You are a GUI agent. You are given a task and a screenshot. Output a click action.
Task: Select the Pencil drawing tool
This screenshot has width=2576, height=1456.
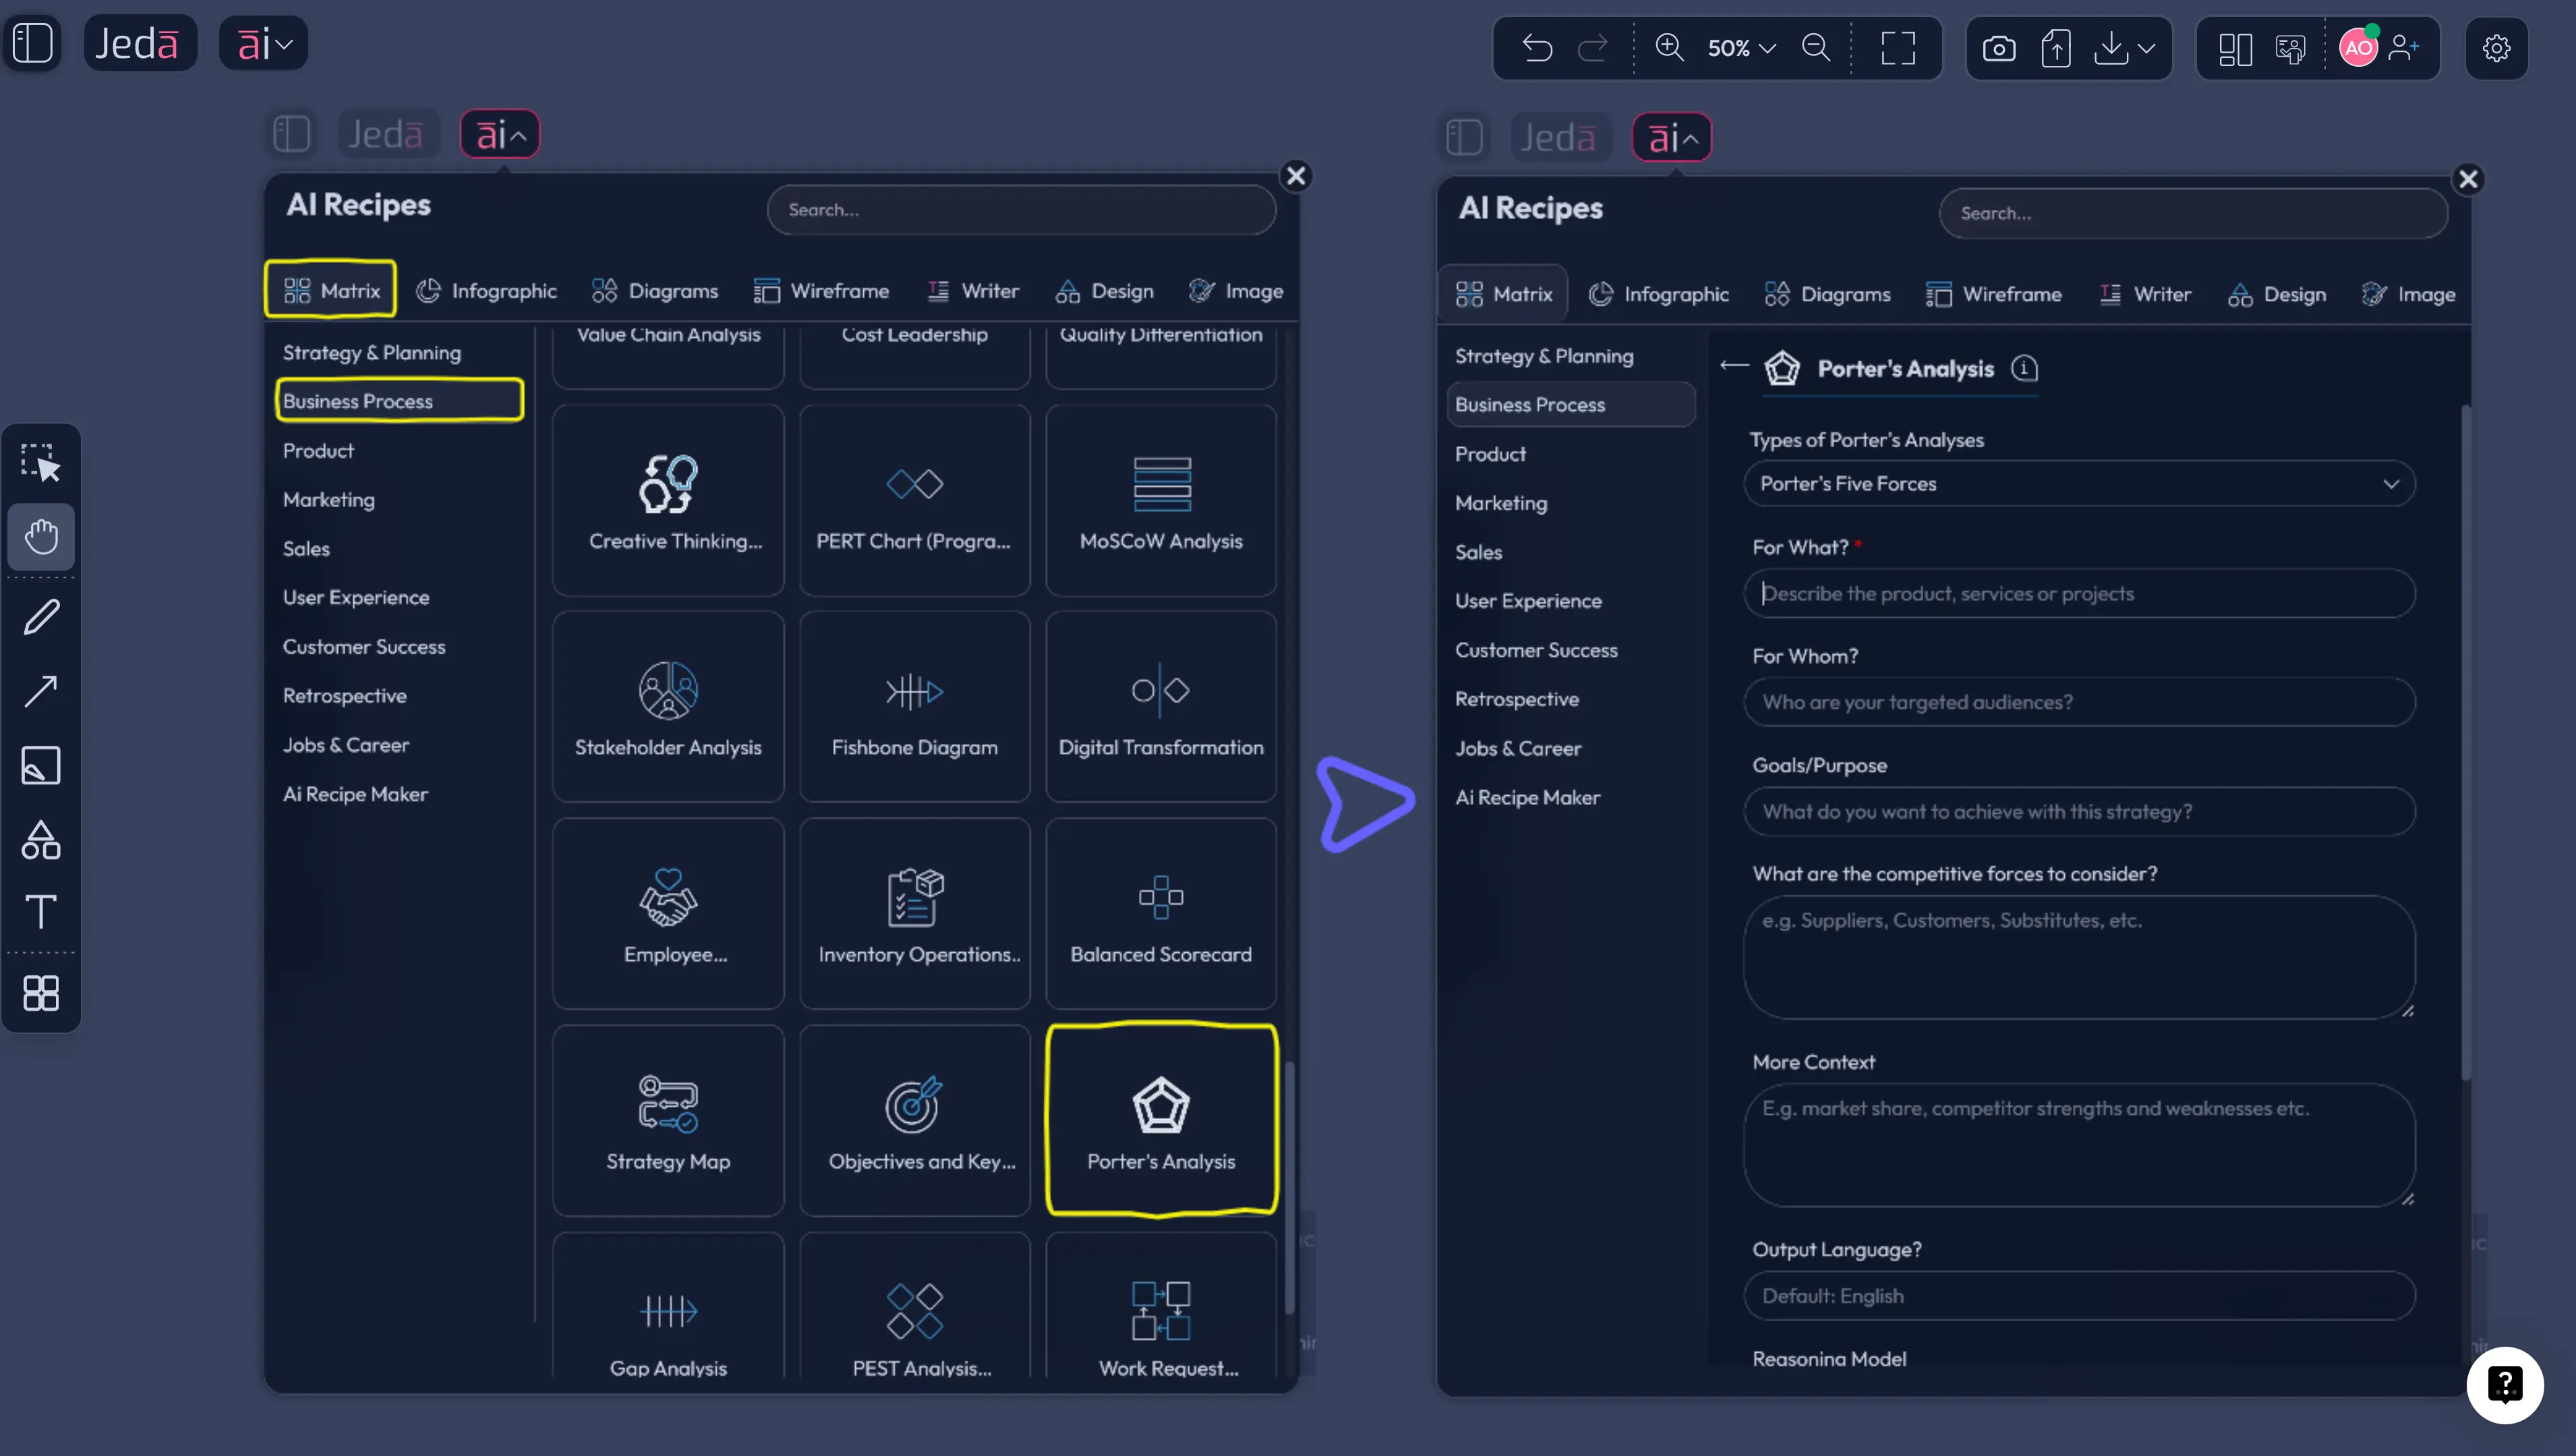pyautogui.click(x=40, y=617)
